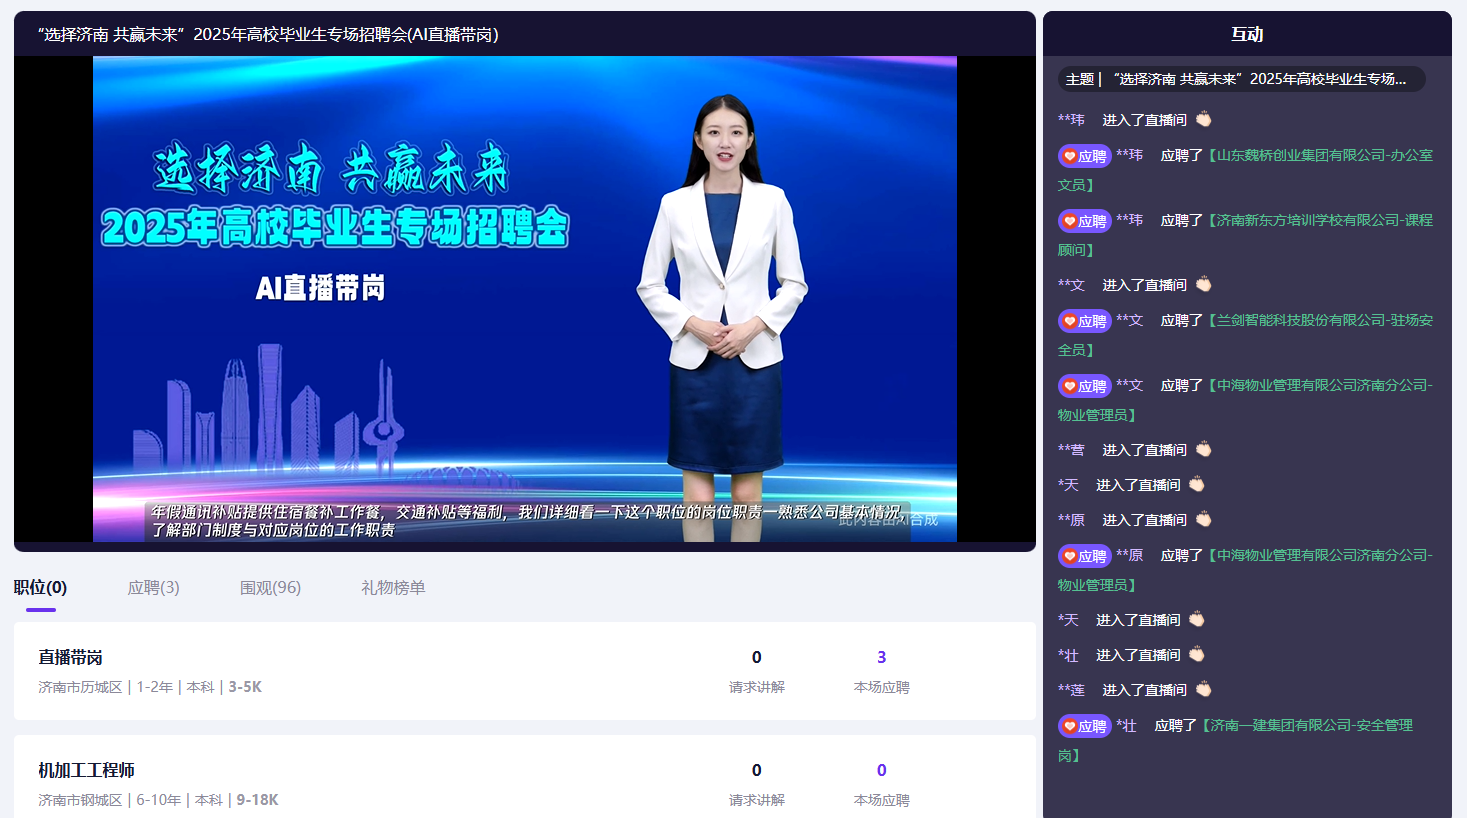Image resolution: width=1467 pixels, height=818 pixels.
Task: Click 应聘 heart badge beside 济南新东方培训学校 message
Action: click(x=1084, y=221)
